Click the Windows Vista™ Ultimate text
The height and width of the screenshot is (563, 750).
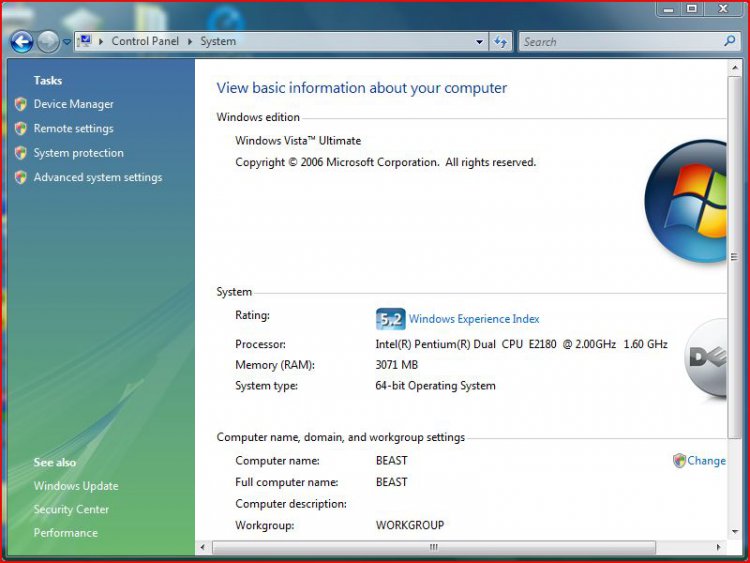click(298, 141)
